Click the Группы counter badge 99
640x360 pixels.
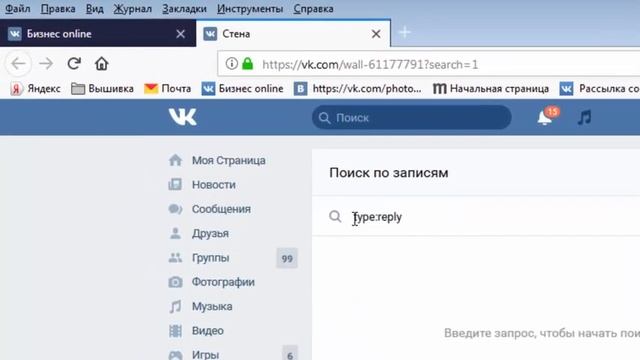tap(287, 258)
